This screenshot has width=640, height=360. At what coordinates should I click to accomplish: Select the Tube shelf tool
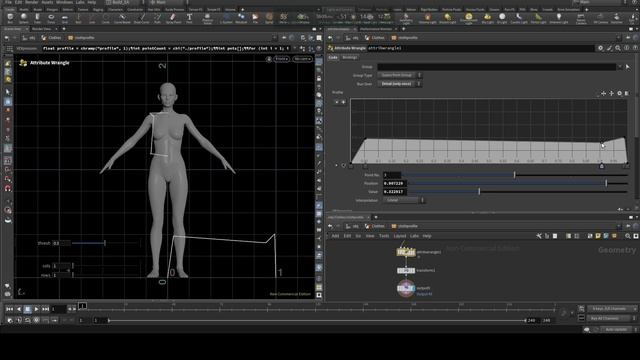click(37, 18)
